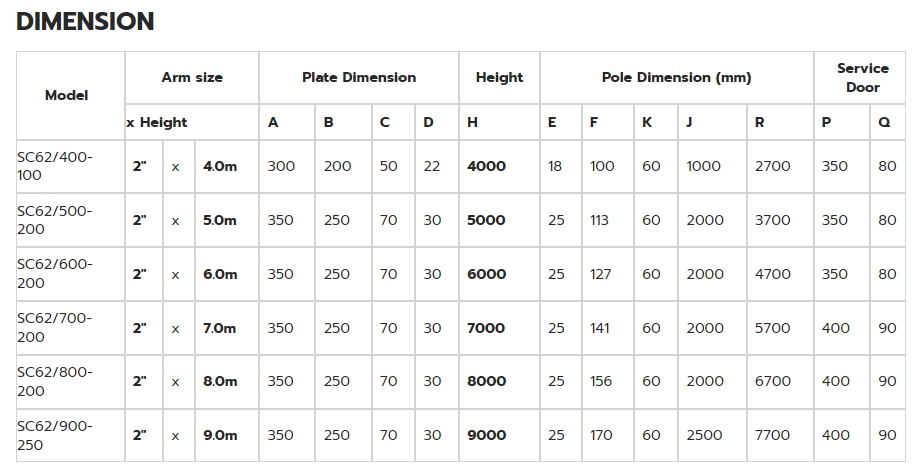Click the Model column header
The width and height of the screenshot is (924, 471).
67,95
